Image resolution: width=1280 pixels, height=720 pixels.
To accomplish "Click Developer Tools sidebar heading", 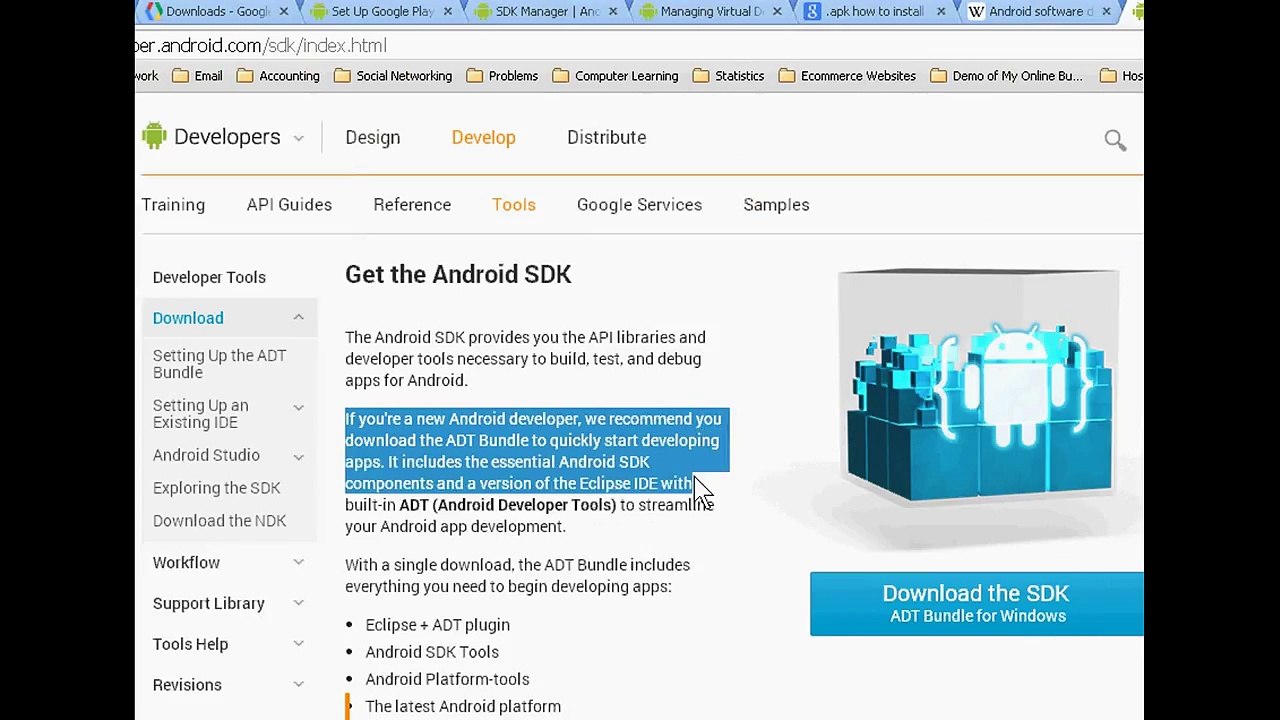I will [209, 277].
